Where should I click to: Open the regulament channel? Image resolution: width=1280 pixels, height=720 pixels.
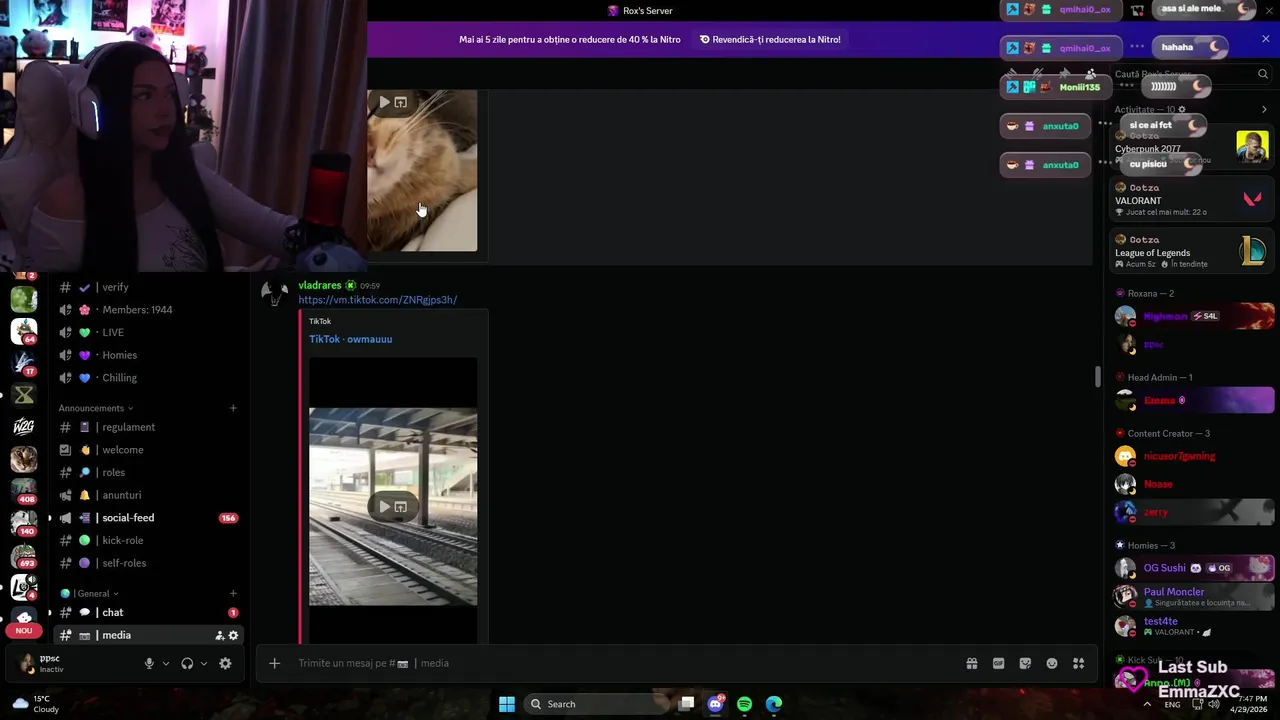tap(148, 427)
